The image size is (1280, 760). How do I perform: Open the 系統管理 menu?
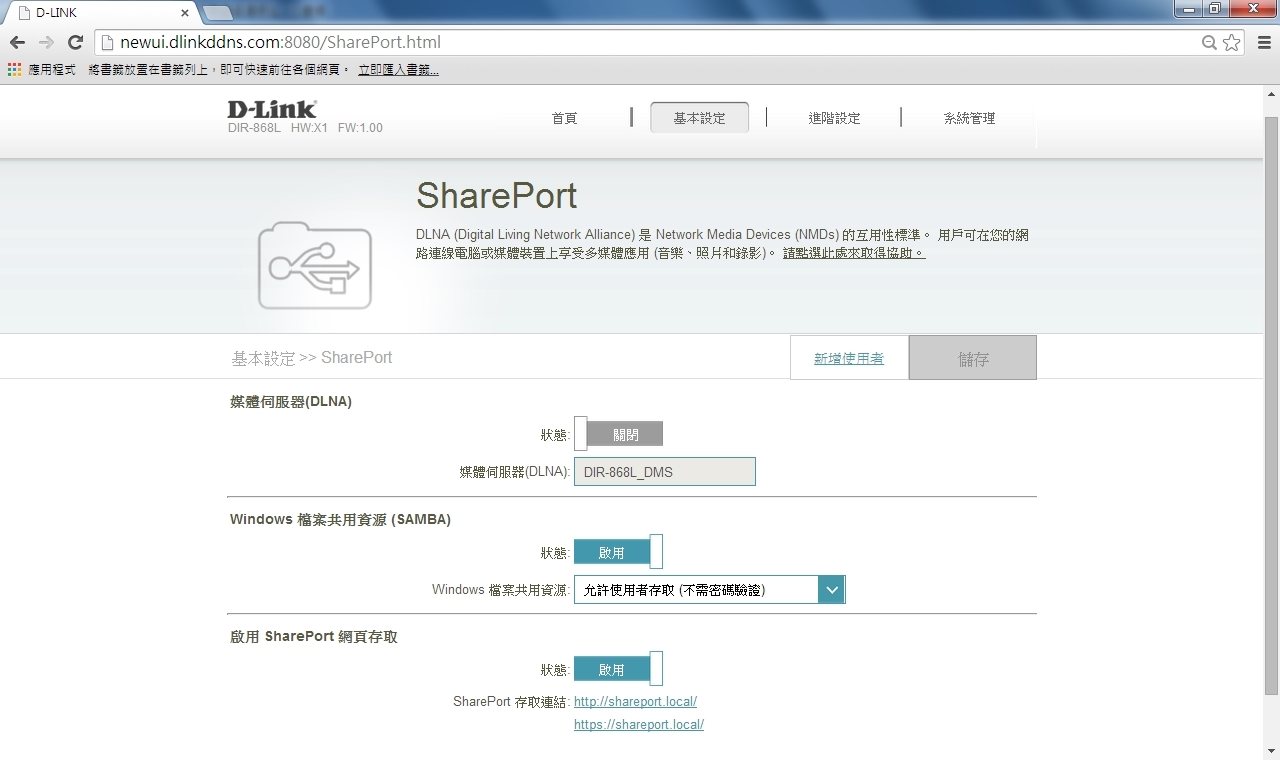click(x=969, y=118)
